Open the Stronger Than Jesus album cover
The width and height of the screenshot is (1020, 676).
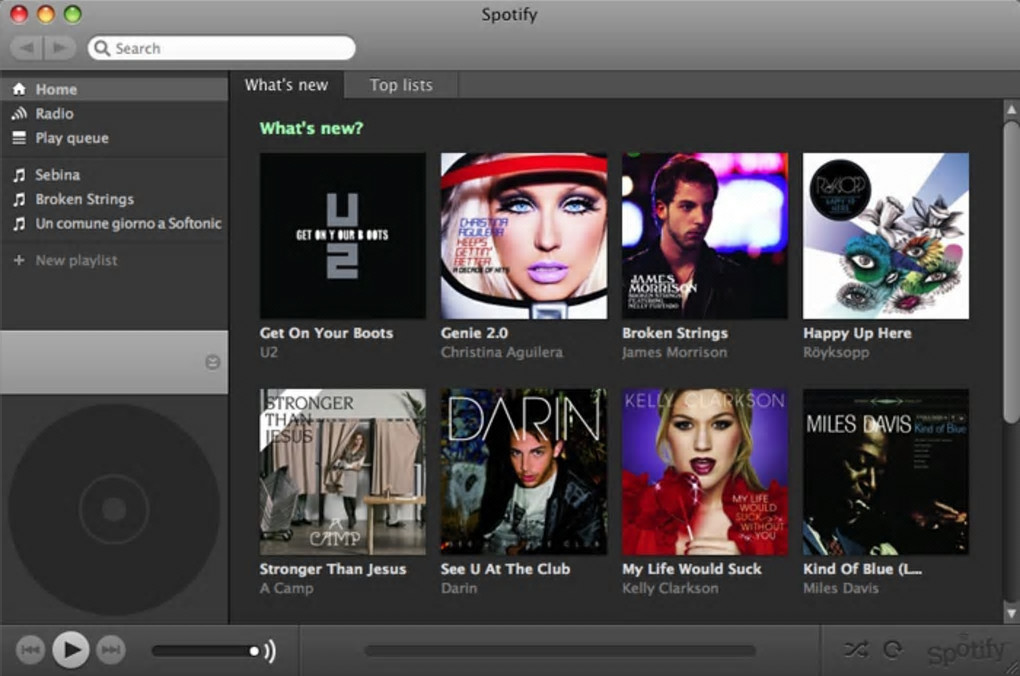click(343, 472)
